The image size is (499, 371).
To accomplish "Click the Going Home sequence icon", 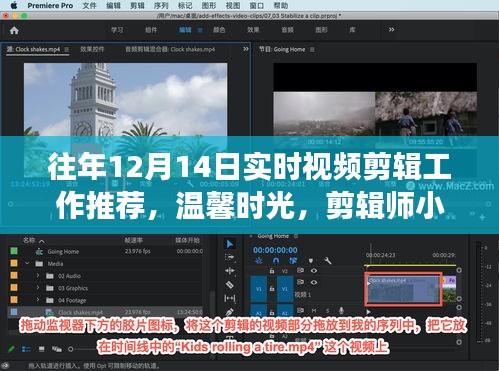I will click(39, 252).
